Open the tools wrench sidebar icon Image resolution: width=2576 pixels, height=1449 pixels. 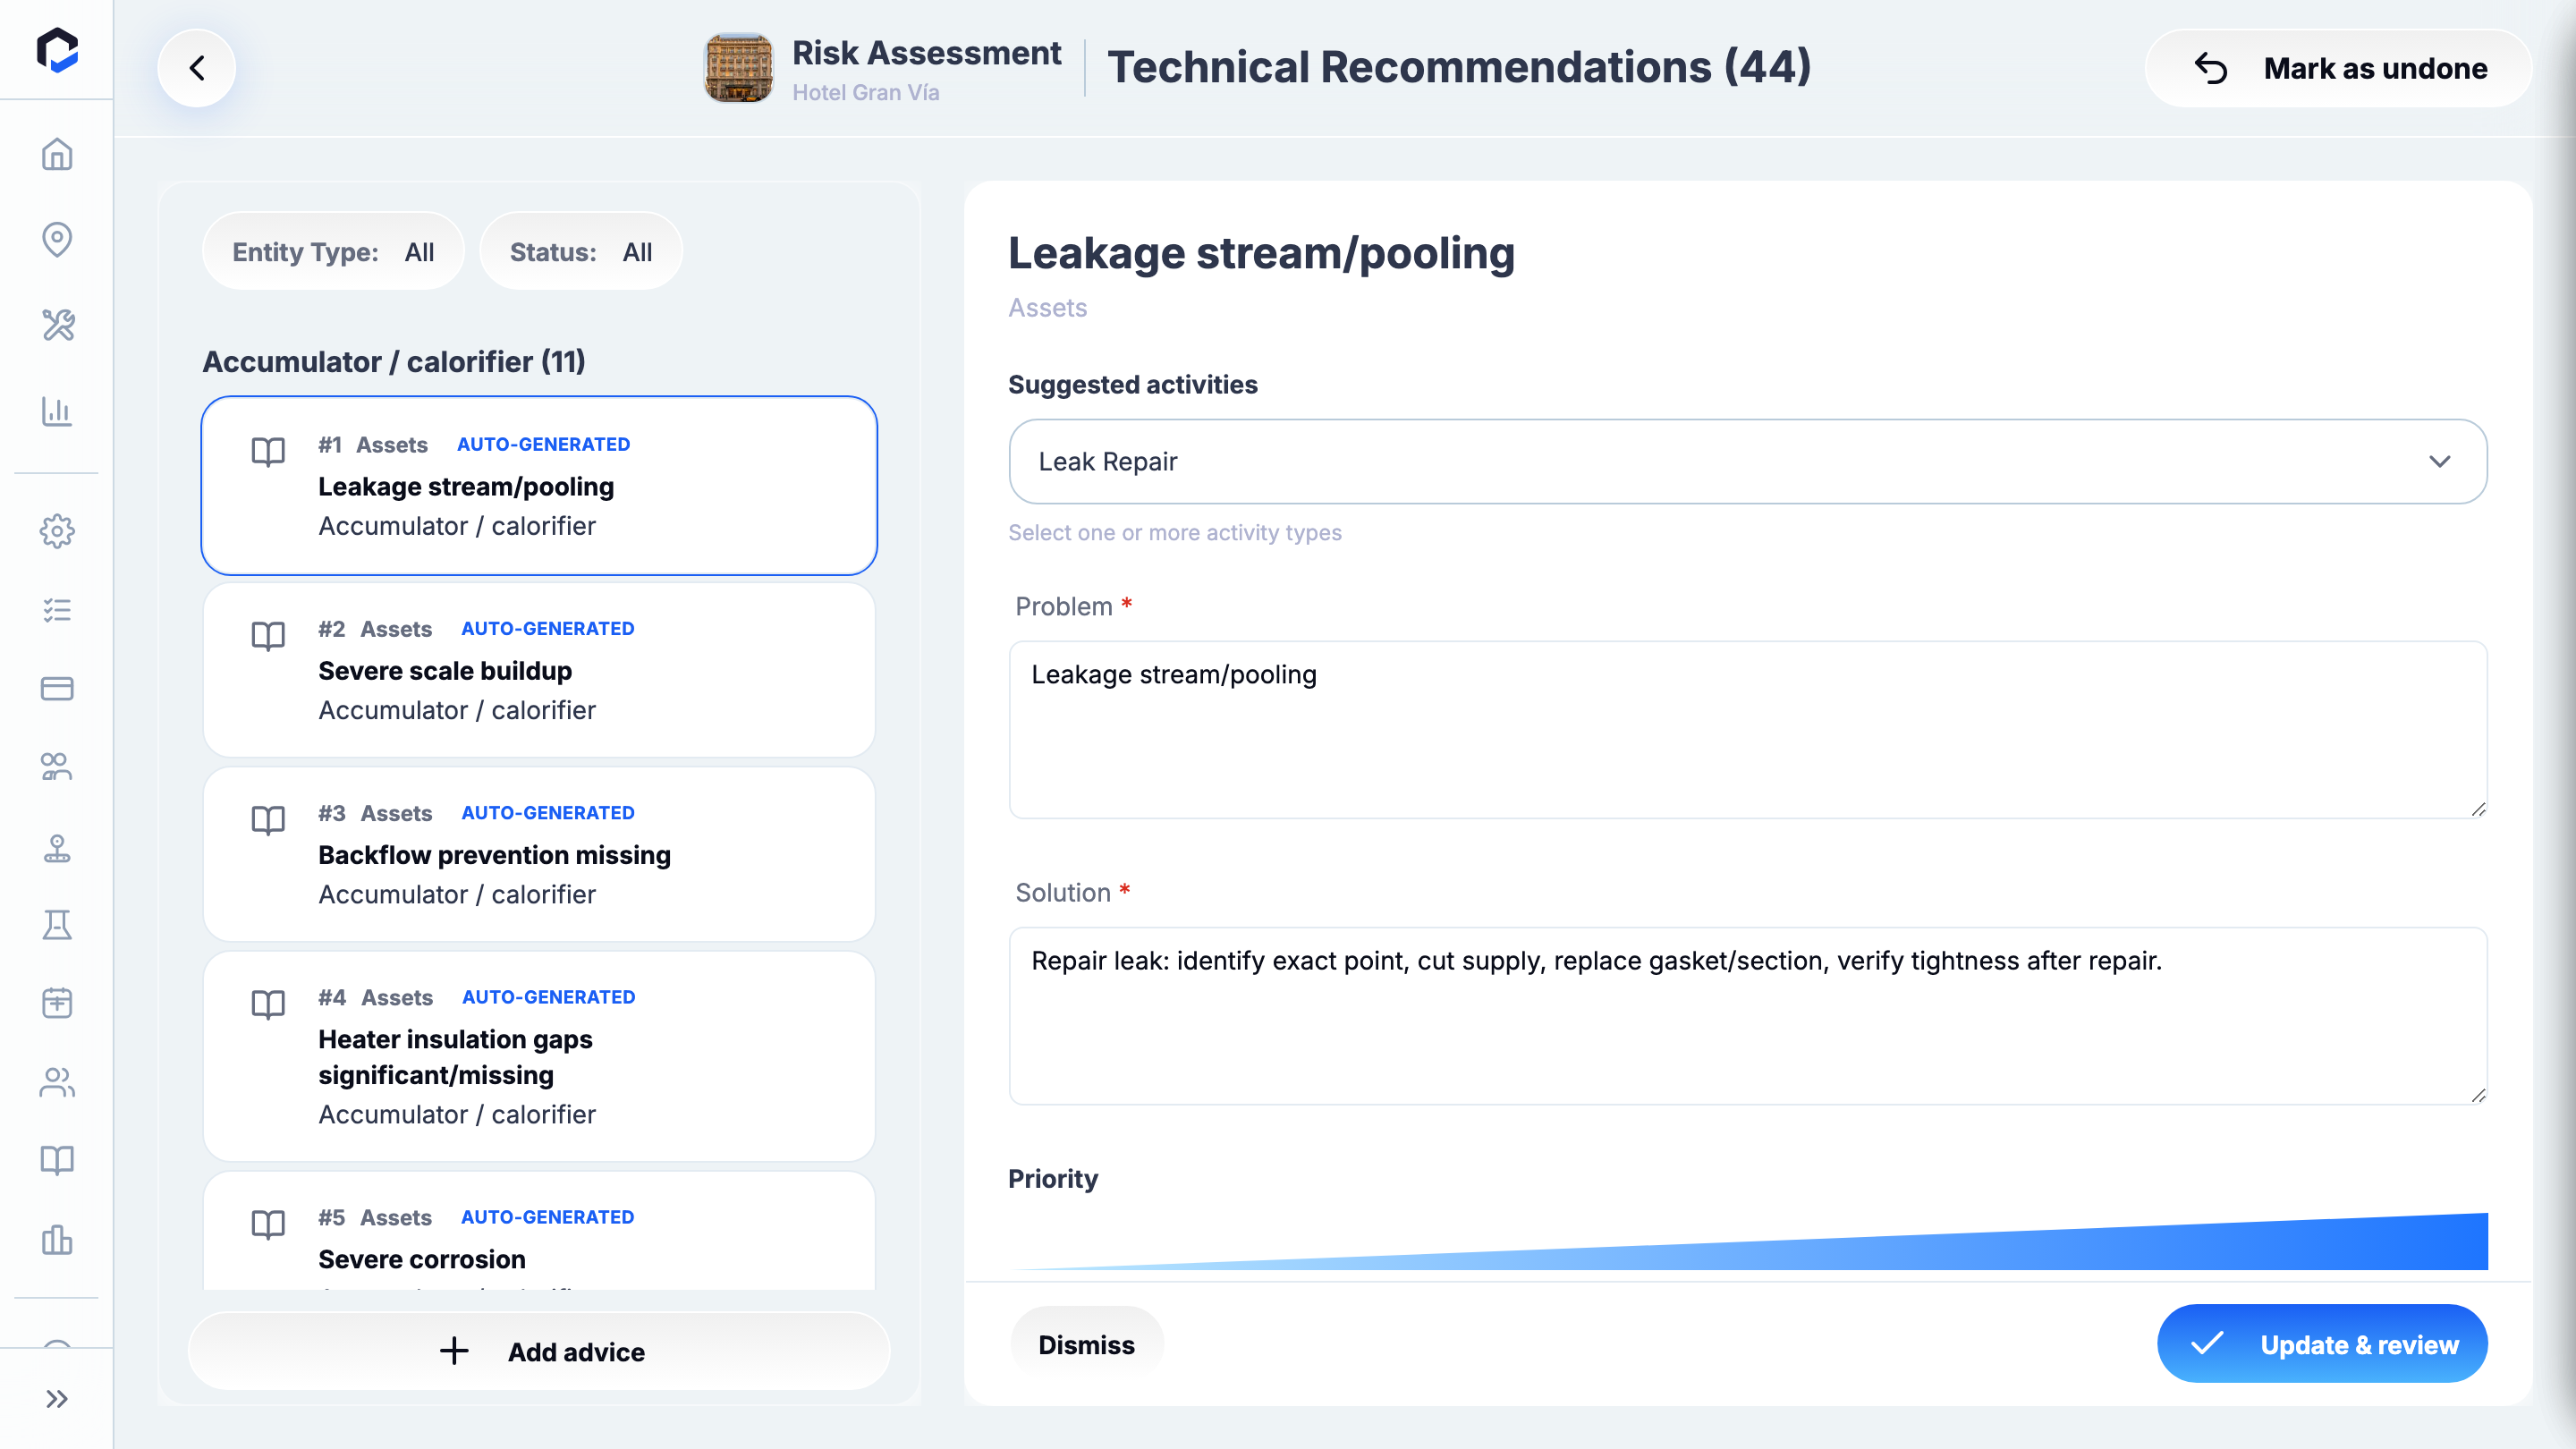pyautogui.click(x=57, y=325)
